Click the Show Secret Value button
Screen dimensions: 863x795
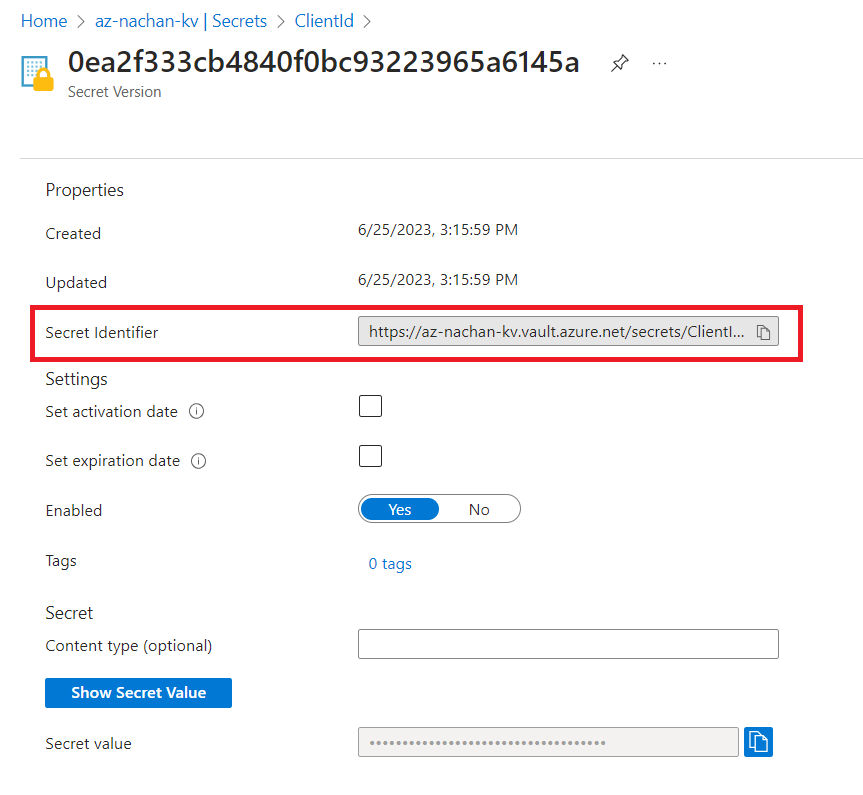click(138, 693)
